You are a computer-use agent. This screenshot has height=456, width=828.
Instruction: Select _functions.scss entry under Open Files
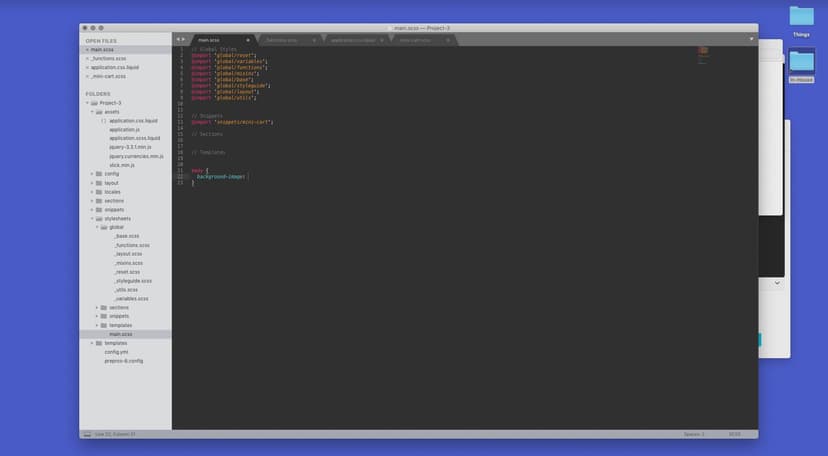[108, 59]
